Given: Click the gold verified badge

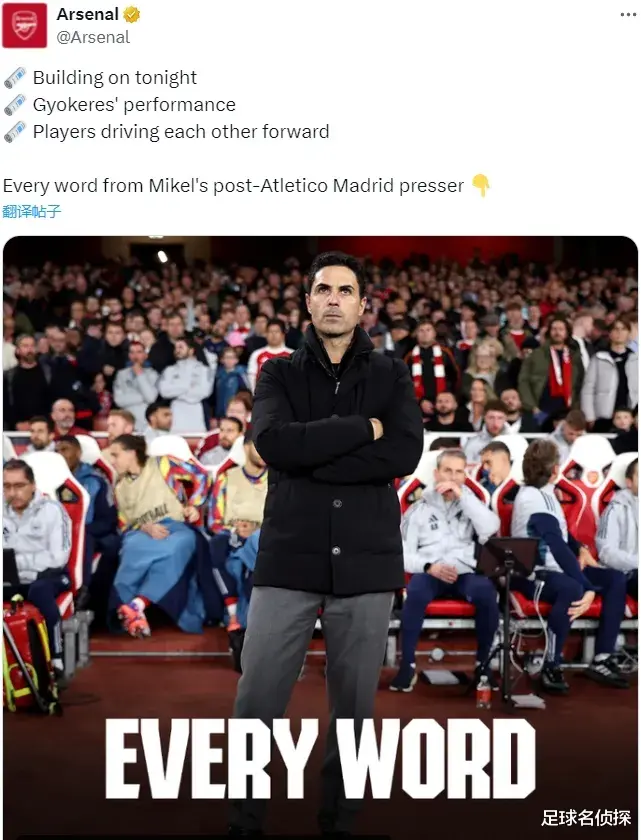Looking at the screenshot, I should (x=132, y=14).
